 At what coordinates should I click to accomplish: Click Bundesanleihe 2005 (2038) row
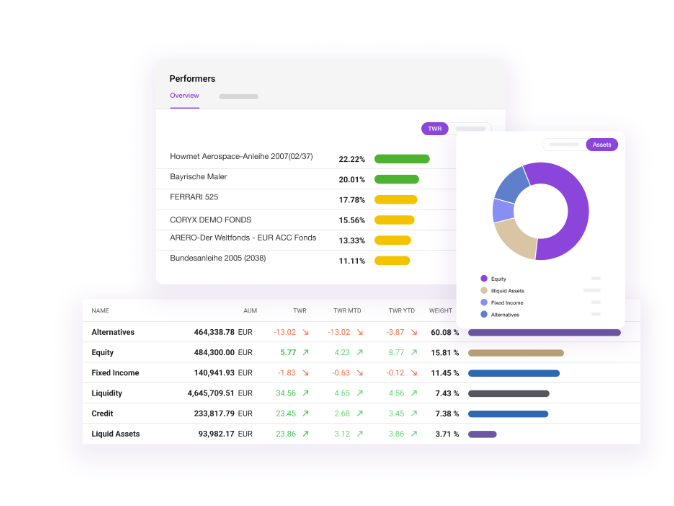306,261
